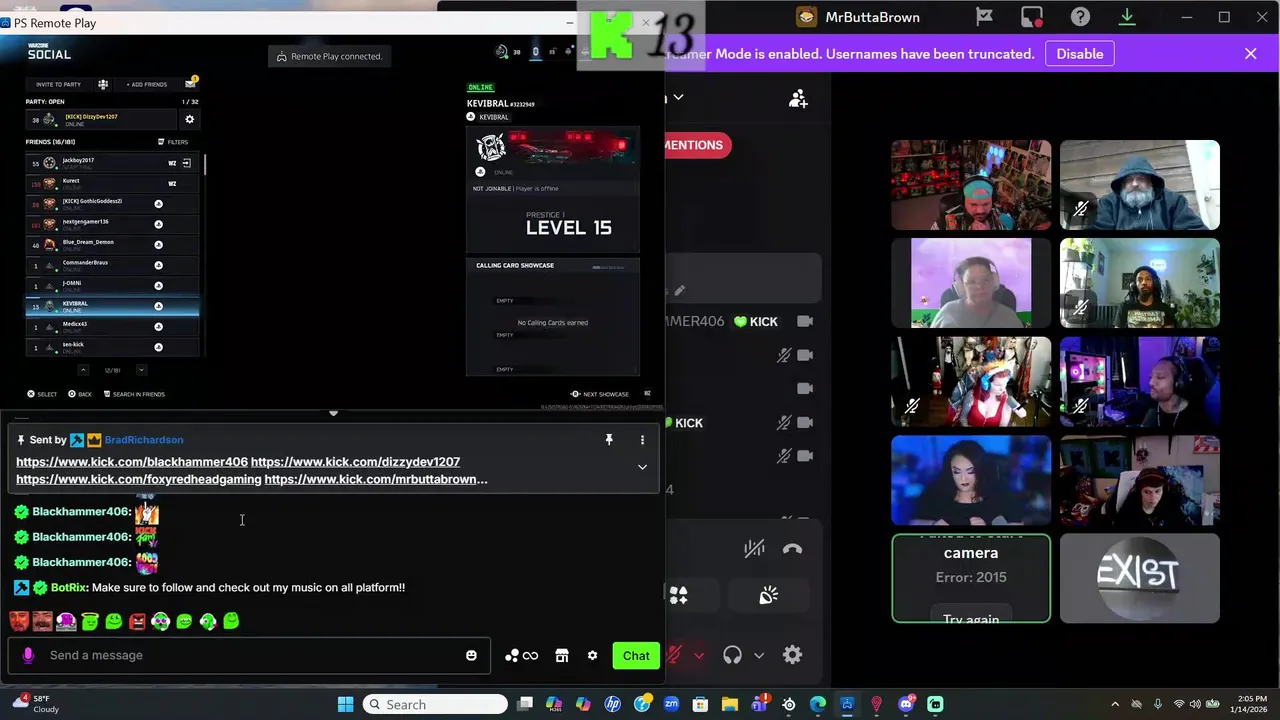Screen dimensions: 1280x720
Task: Toggle Discord noise suppression
Action: 754,548
